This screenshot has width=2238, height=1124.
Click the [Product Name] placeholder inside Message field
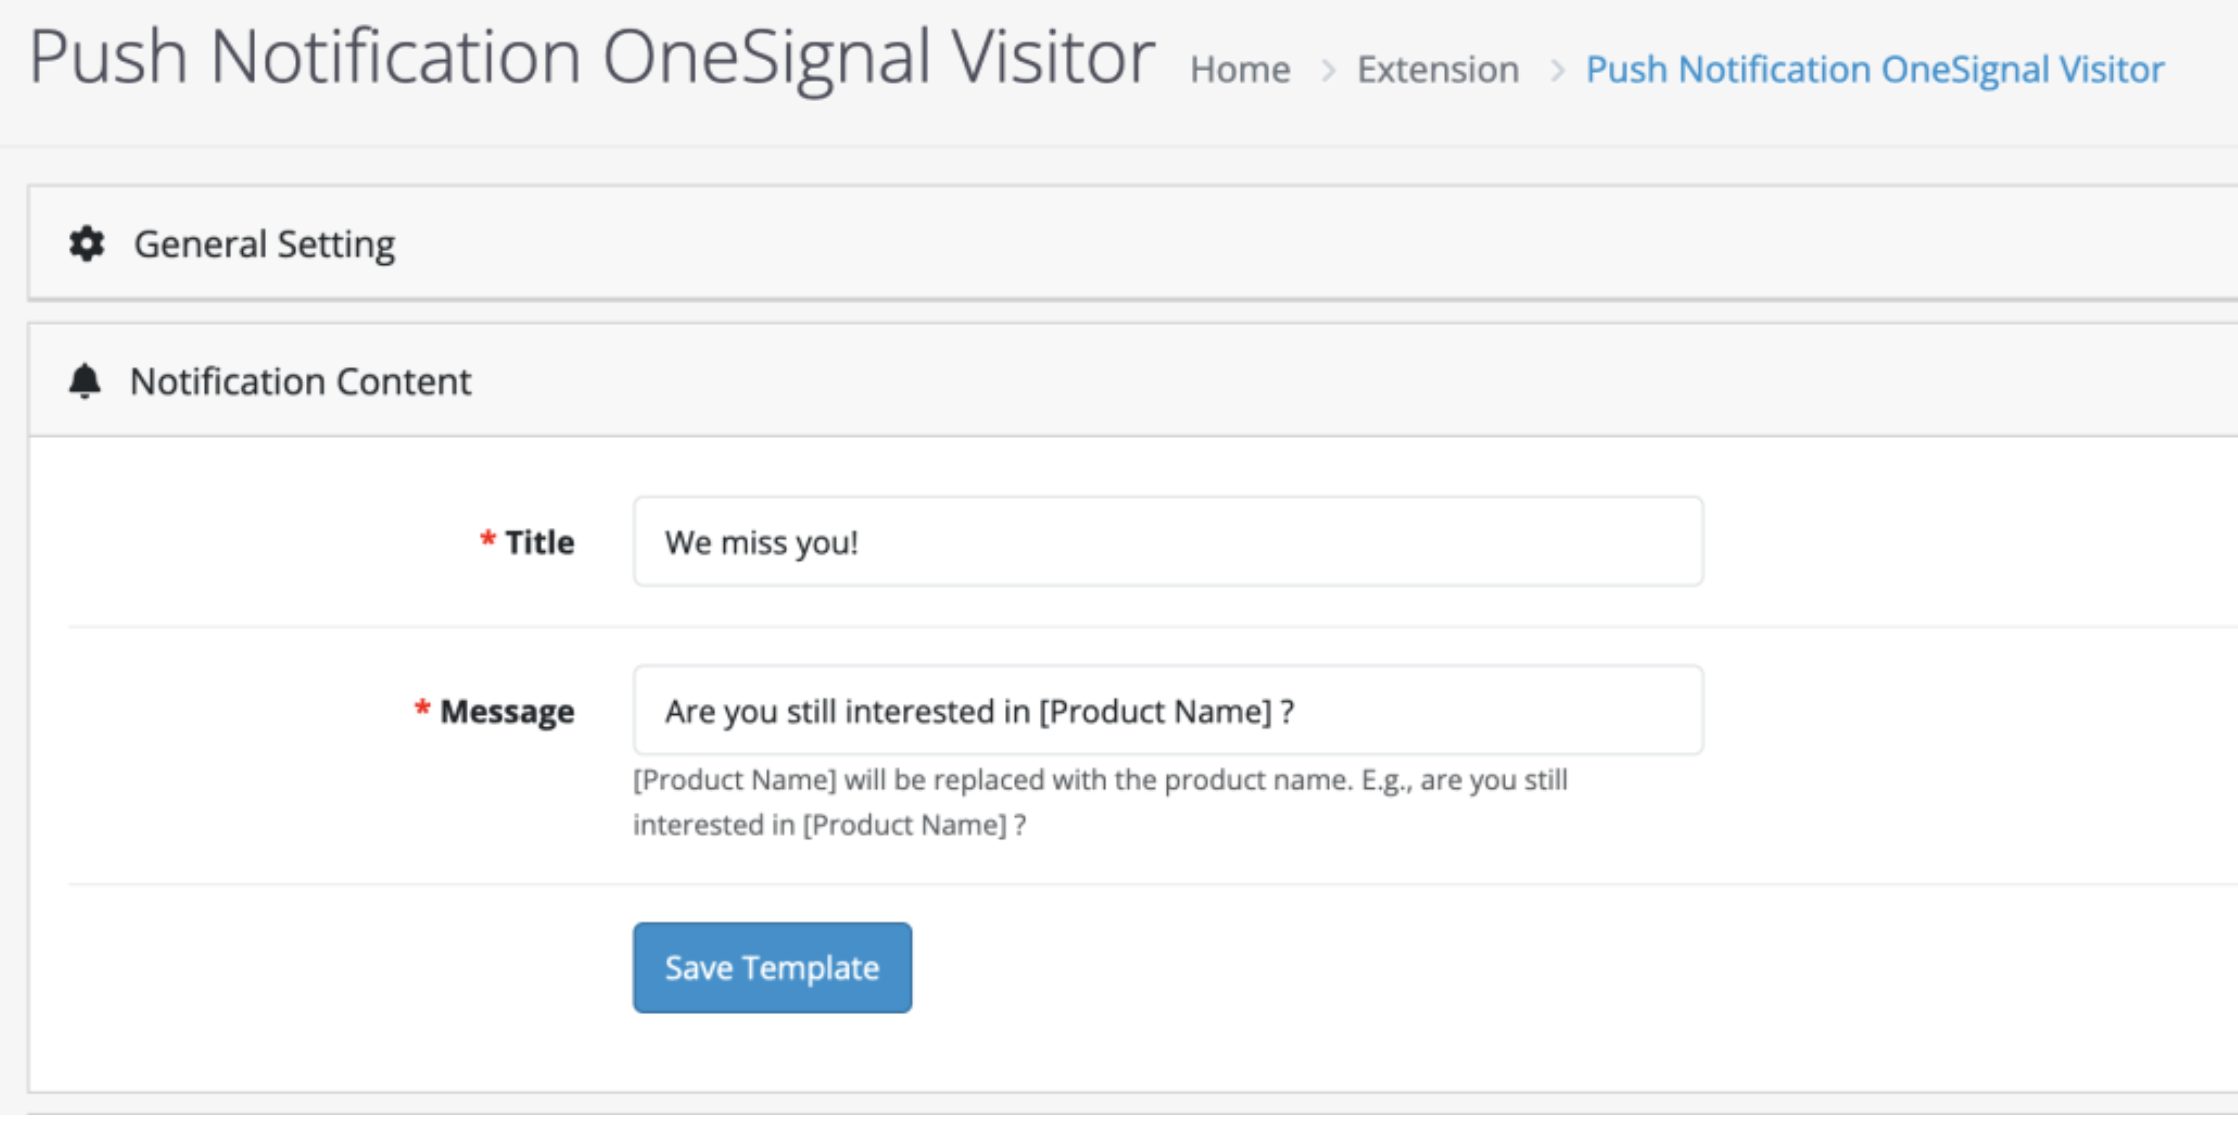point(1155,711)
